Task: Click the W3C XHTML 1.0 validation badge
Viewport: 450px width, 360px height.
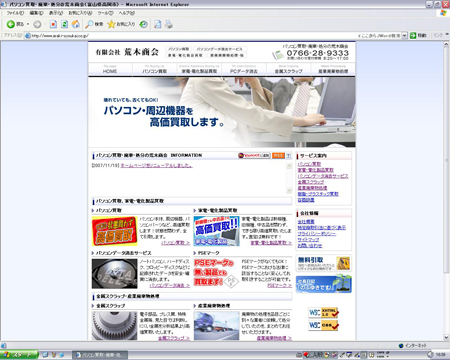Action: [323, 313]
